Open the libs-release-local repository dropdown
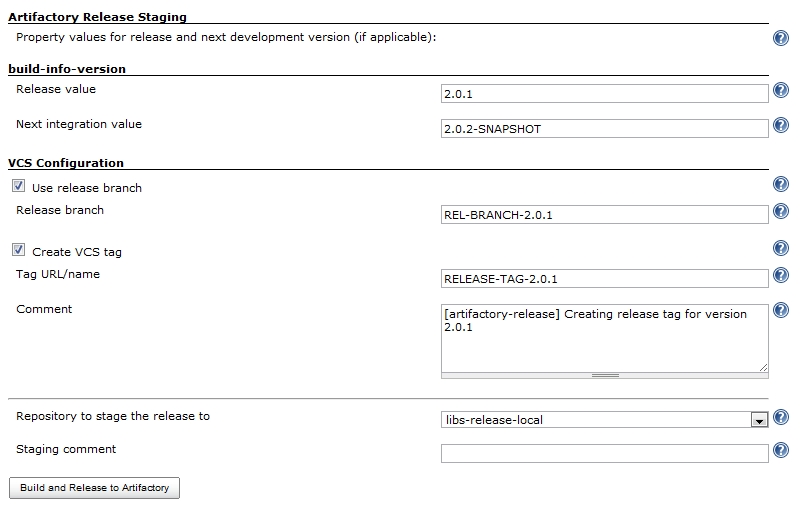800x507 pixels. [x=605, y=420]
